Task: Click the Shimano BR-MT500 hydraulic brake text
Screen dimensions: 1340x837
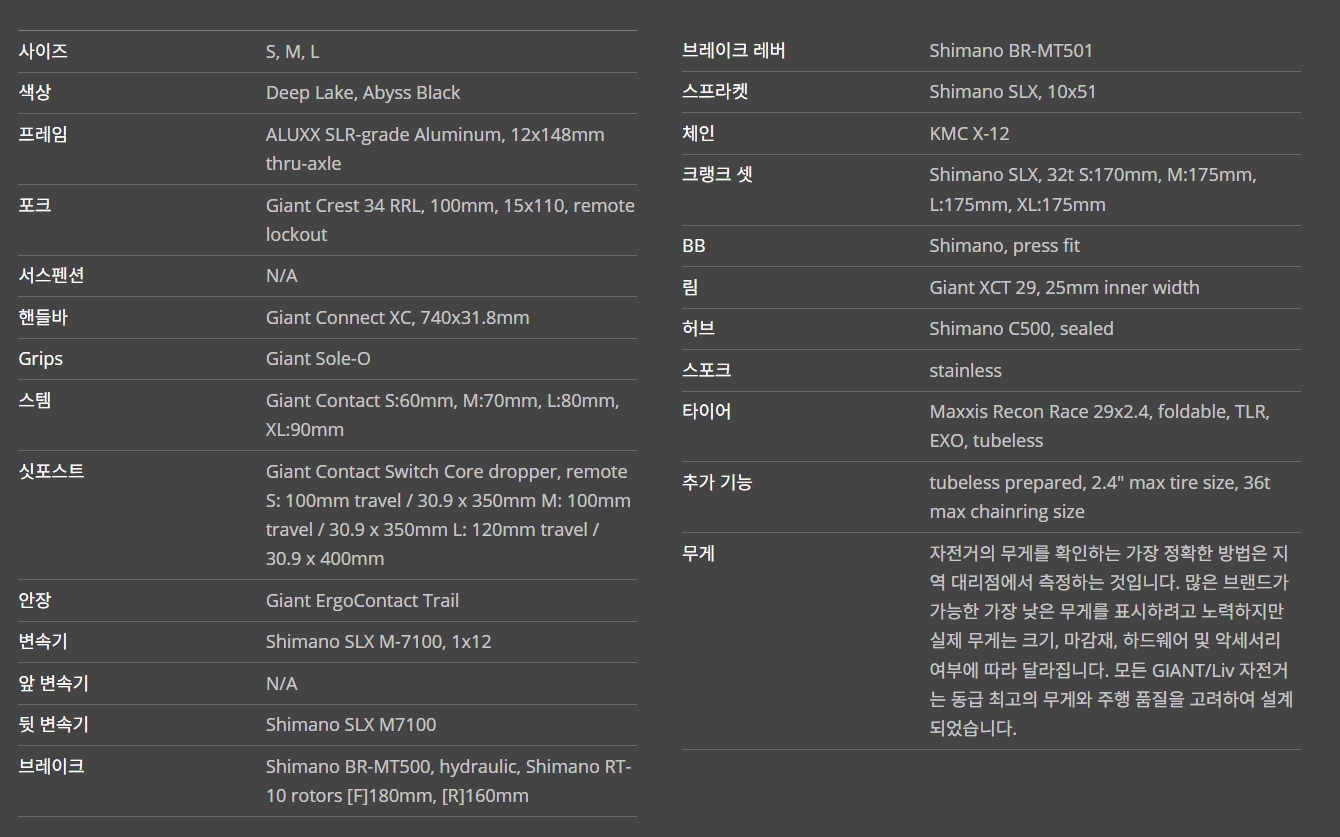Action: tap(448, 767)
